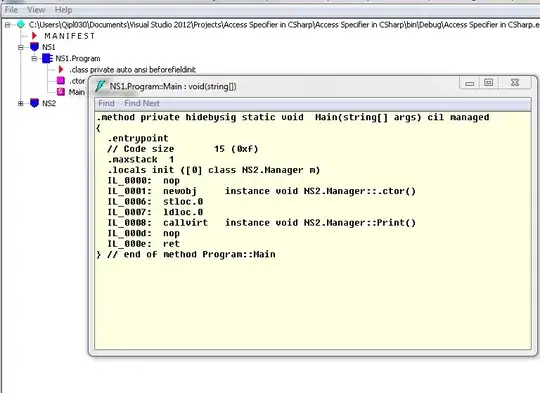Viewport: 540px width, 393px height.
Task: Collapse the NS1 namespace node
Action: pos(21,47)
